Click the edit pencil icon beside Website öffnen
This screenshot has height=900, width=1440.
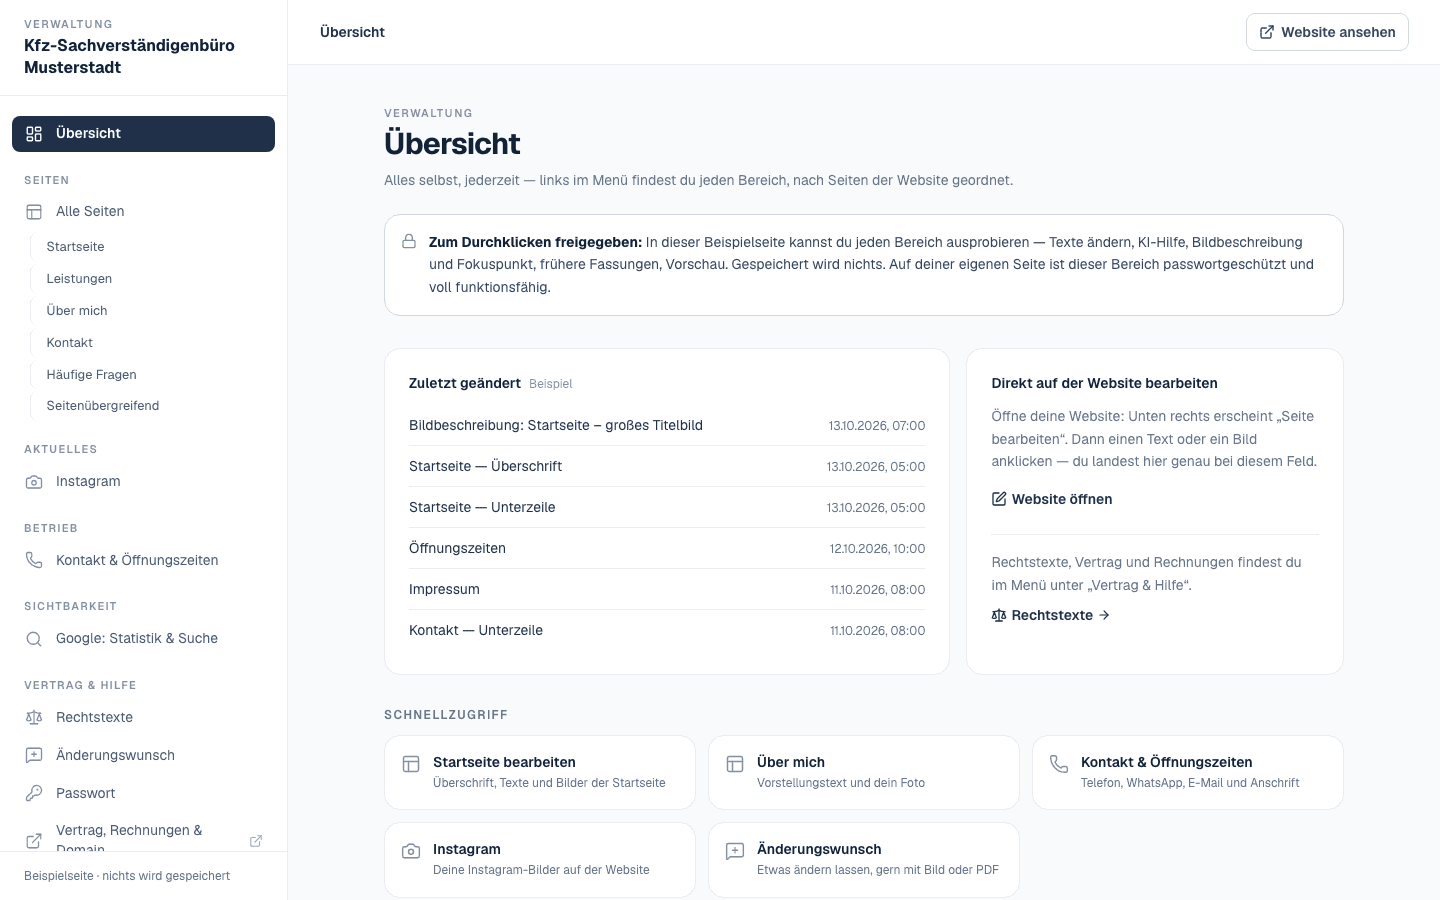click(999, 499)
